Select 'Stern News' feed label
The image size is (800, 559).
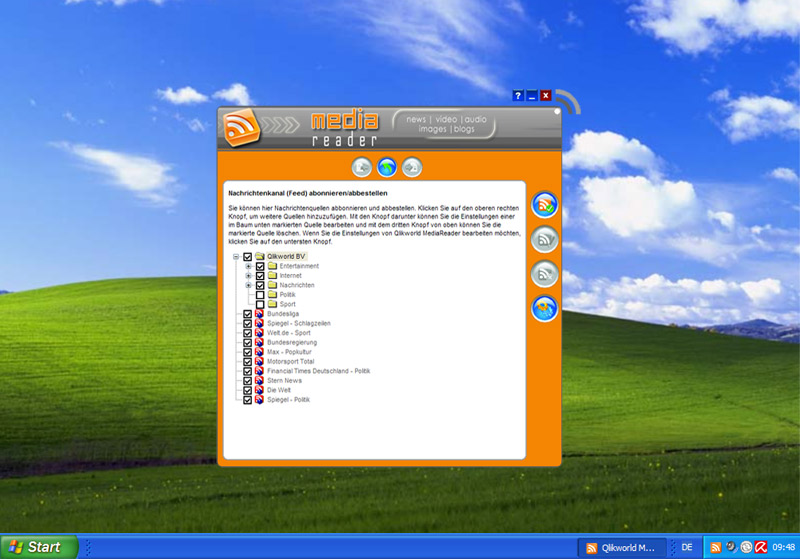tap(285, 380)
